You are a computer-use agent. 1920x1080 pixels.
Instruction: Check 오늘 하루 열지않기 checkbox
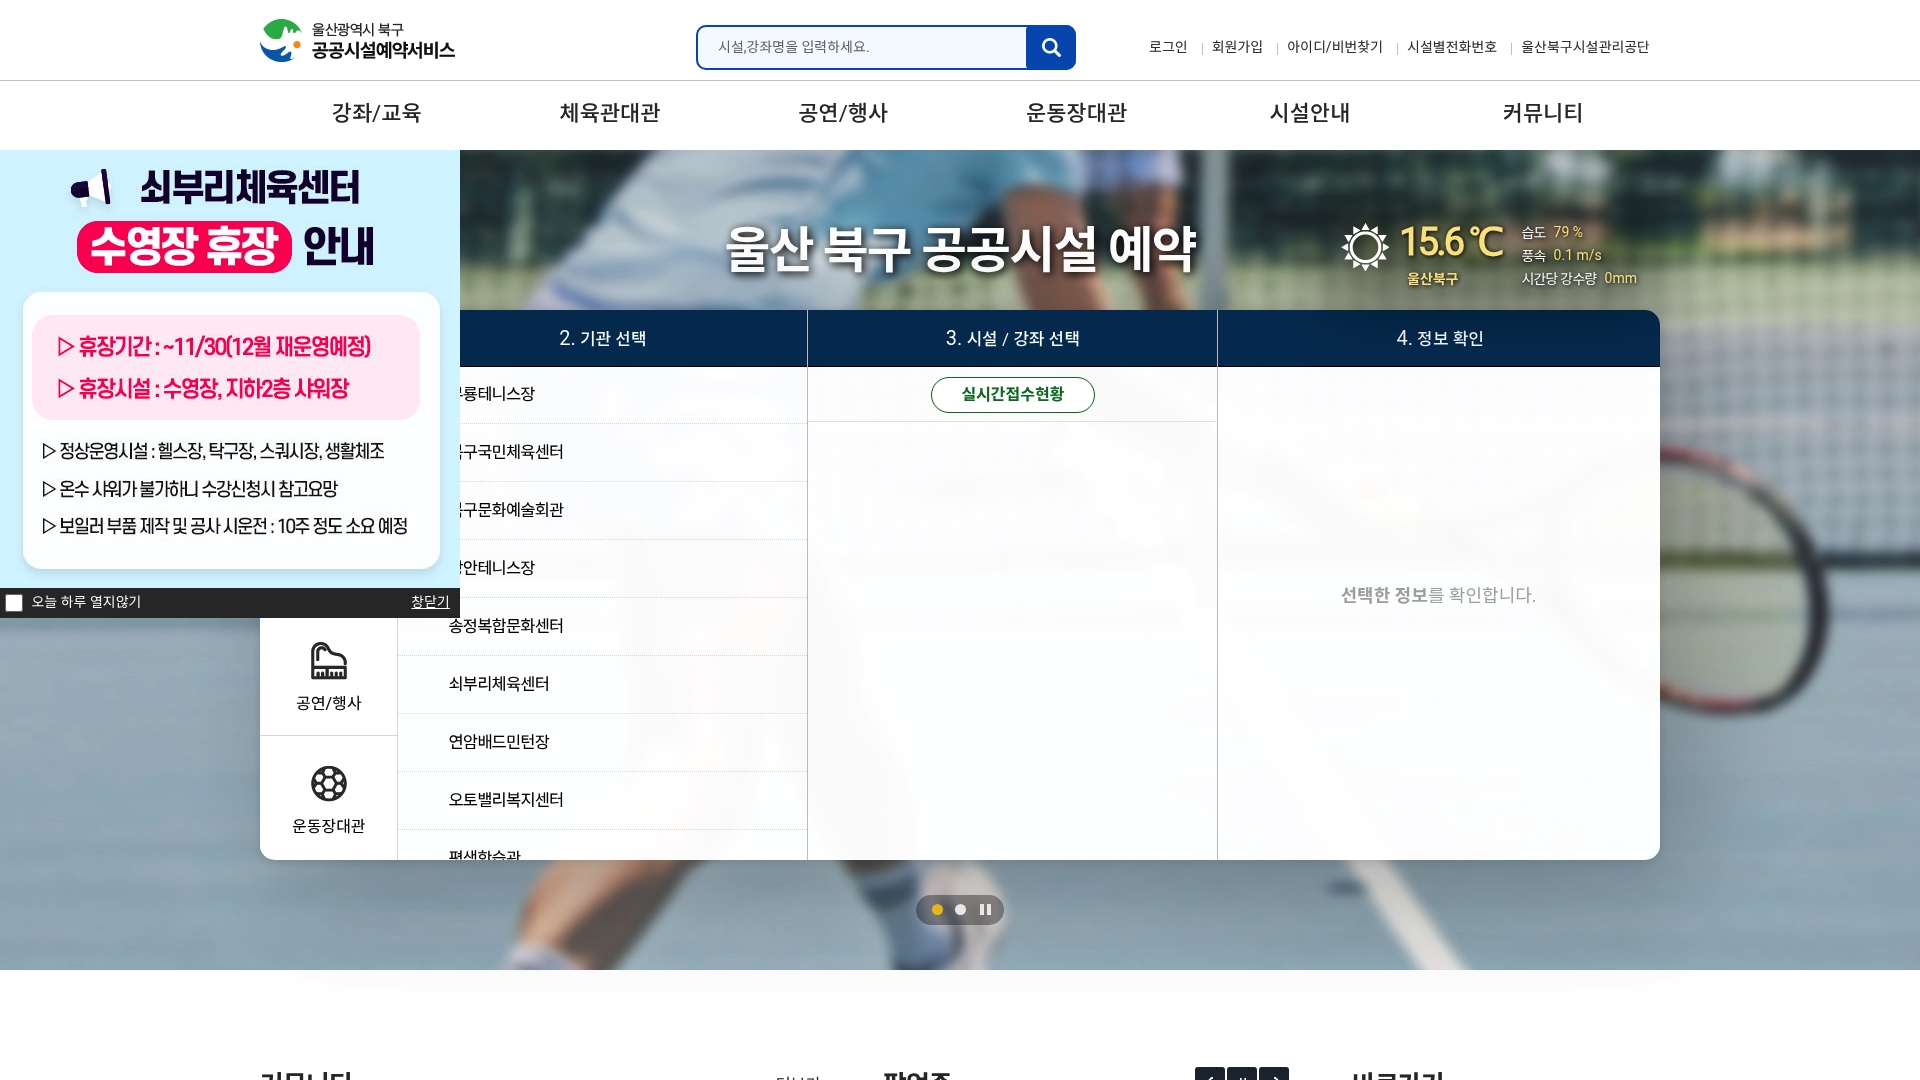tap(14, 602)
